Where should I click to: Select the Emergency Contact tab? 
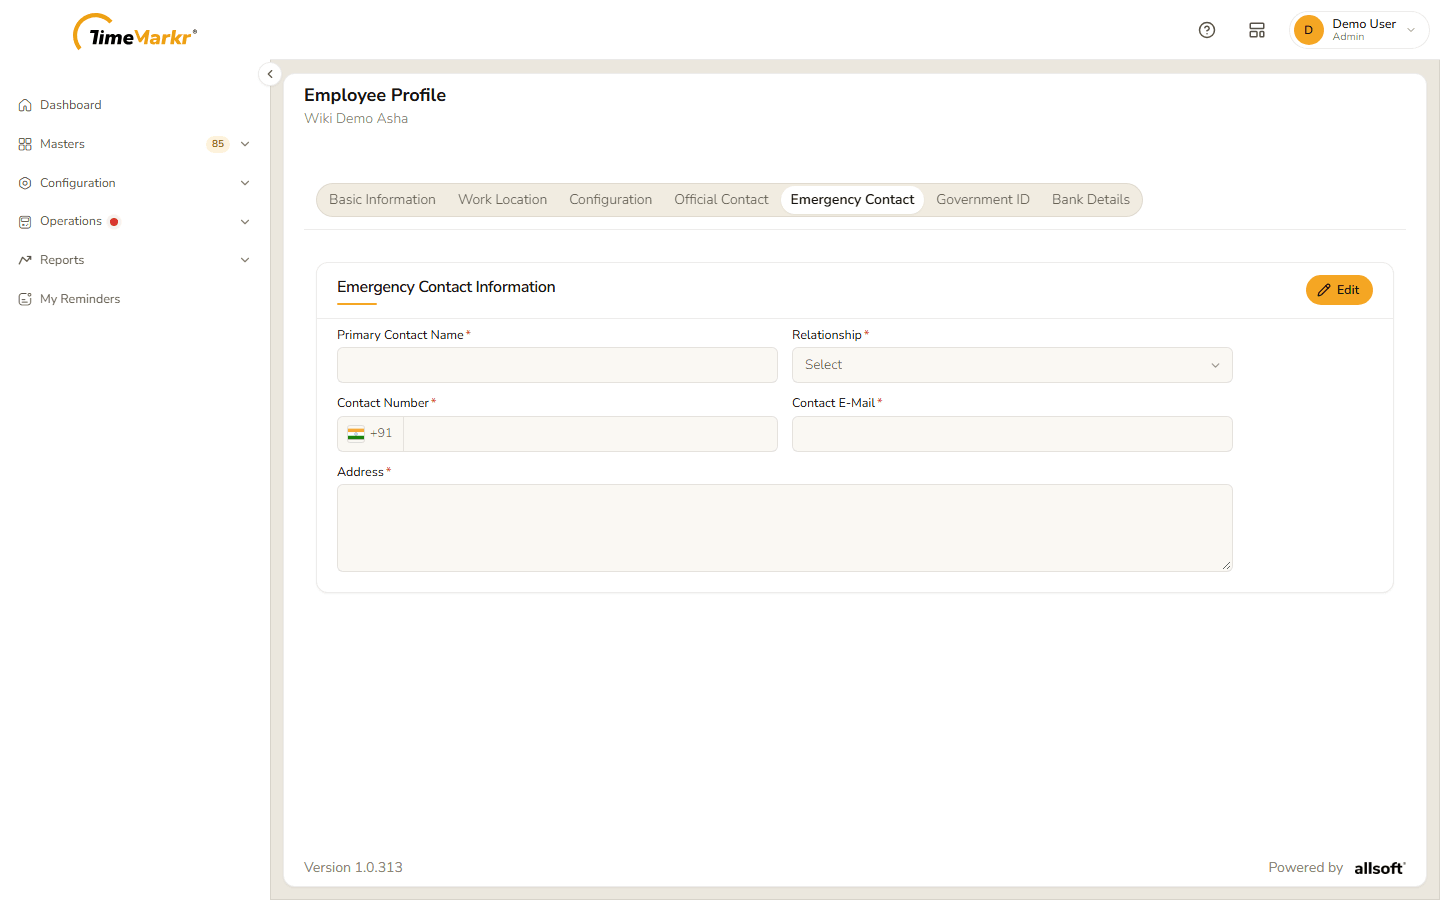click(852, 200)
